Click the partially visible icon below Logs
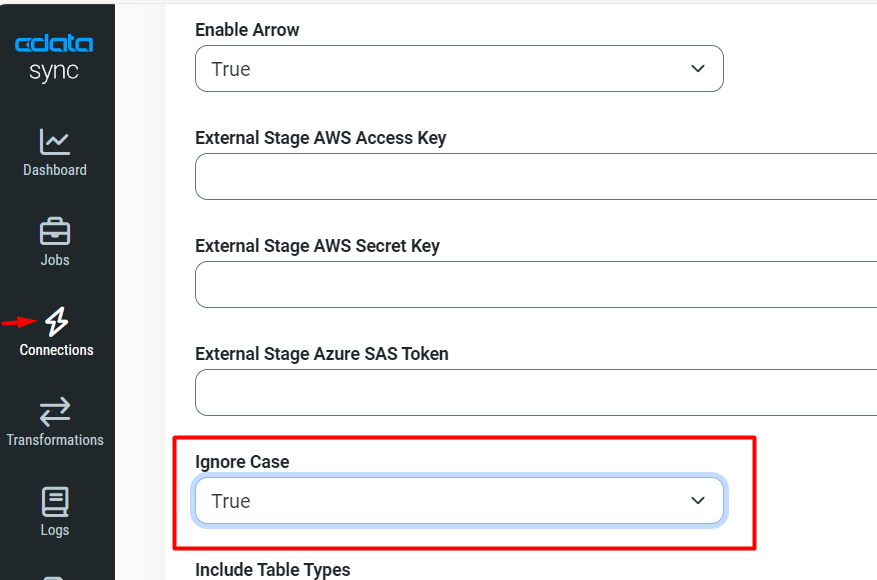Viewport: 877px width, 580px height. click(55, 578)
